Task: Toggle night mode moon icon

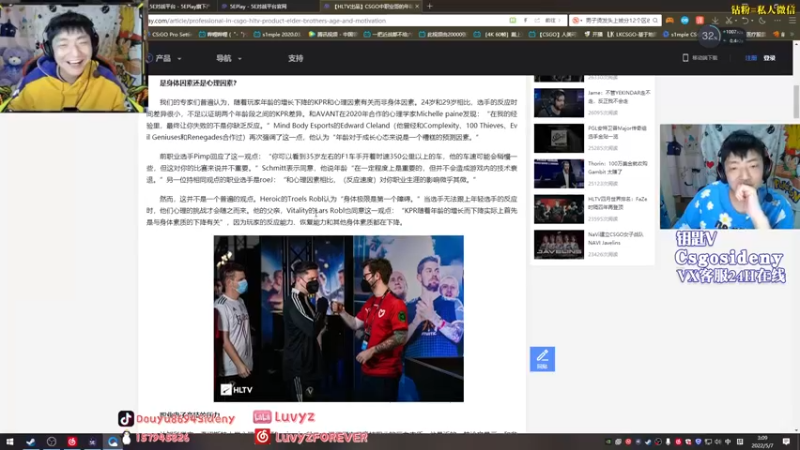Action: coord(762,20)
